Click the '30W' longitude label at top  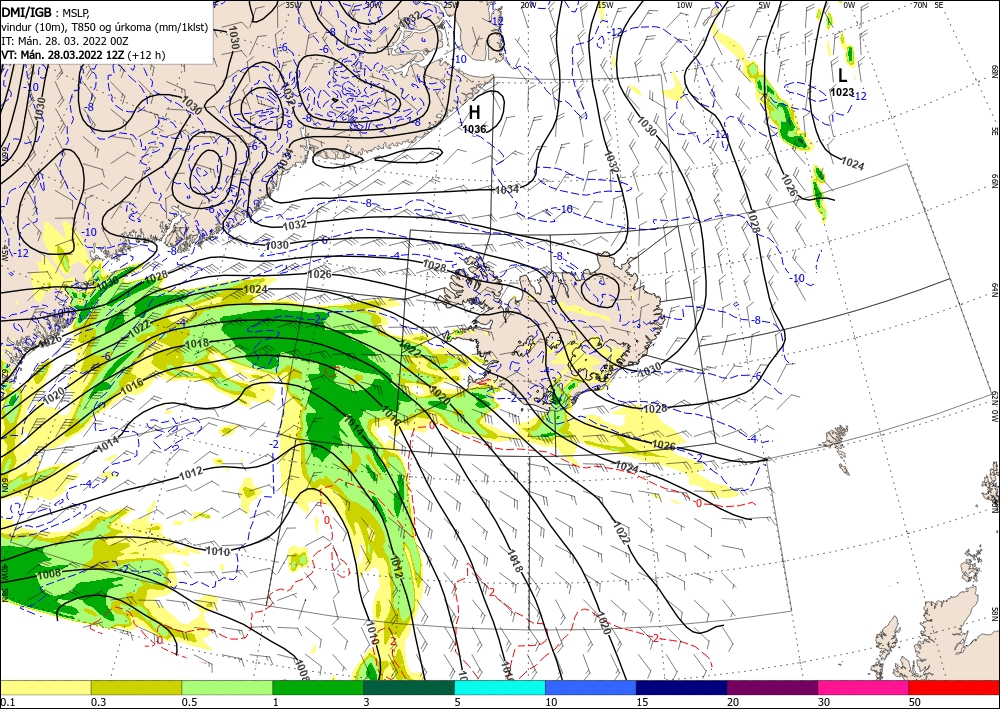click(x=374, y=5)
